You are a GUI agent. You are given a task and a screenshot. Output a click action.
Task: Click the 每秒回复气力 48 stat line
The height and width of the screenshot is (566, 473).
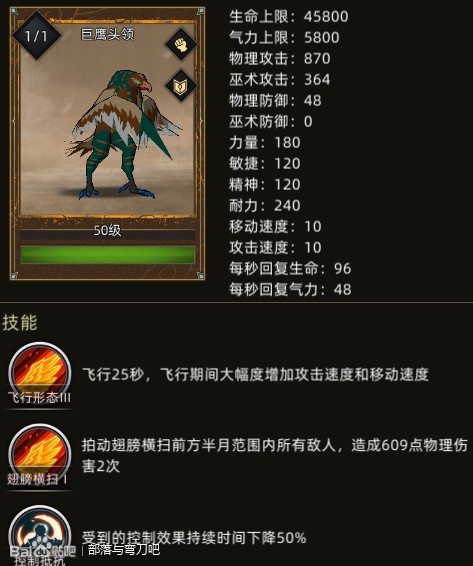tap(290, 289)
